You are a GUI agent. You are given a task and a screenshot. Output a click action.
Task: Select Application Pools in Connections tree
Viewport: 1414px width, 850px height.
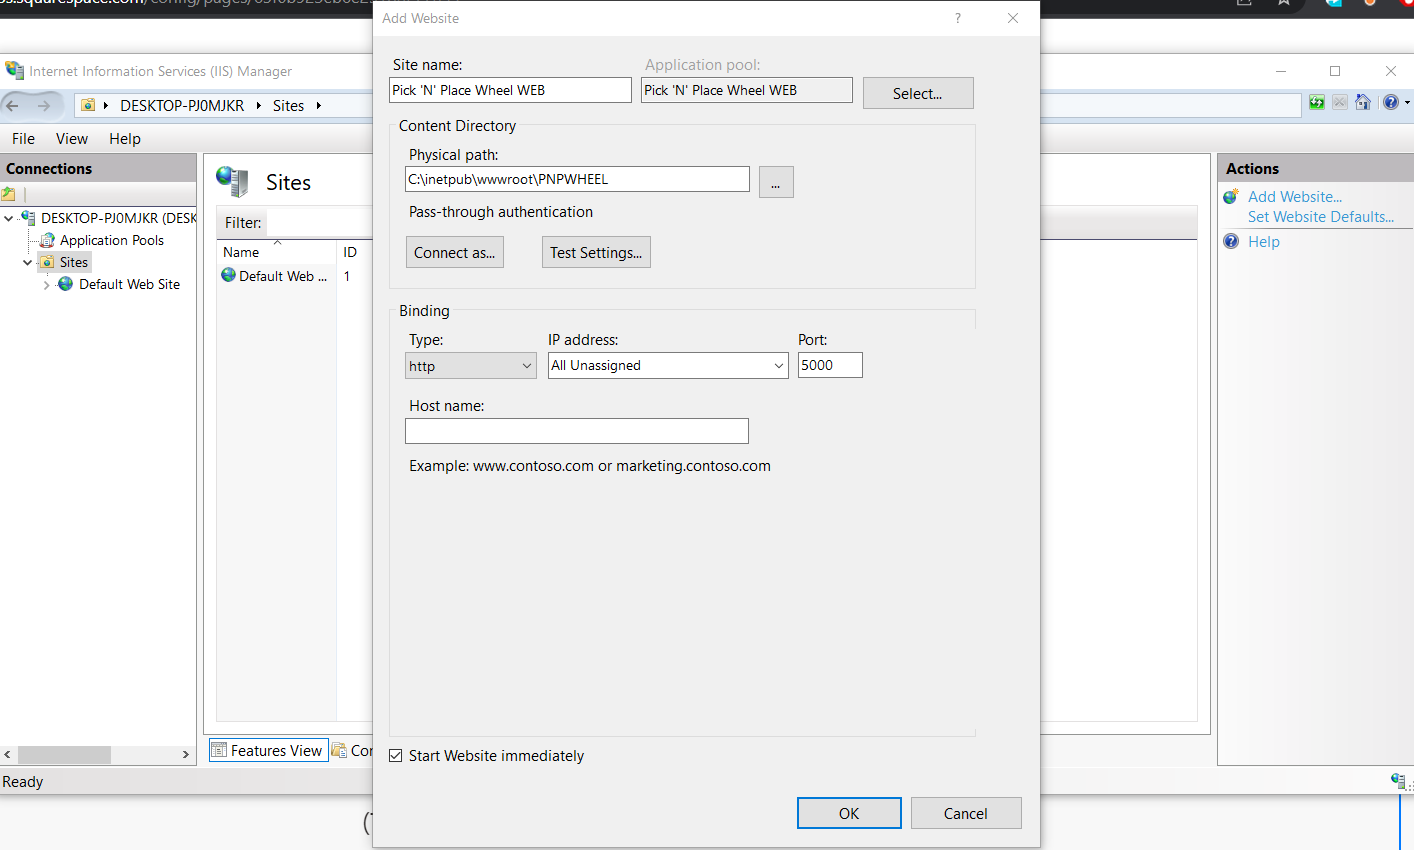pos(112,240)
